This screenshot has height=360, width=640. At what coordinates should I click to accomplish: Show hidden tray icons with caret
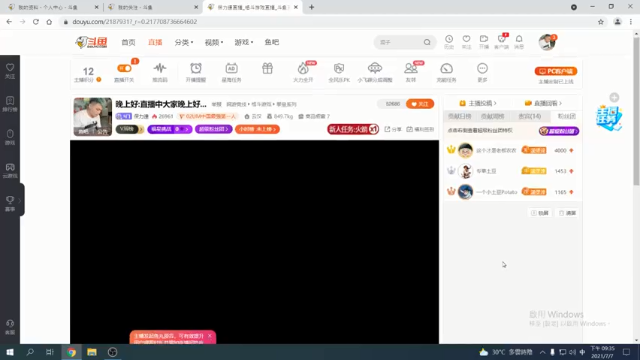(542, 352)
